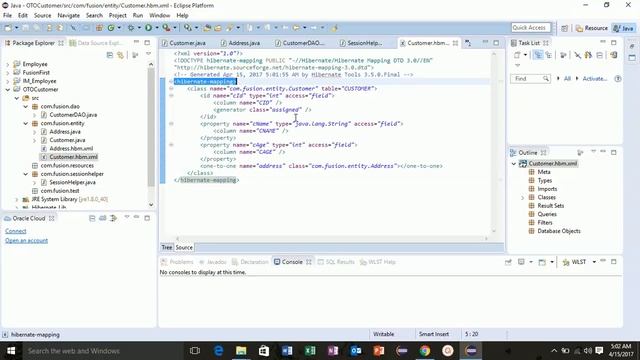The width and height of the screenshot is (640, 360).
Task: Switch to Resource perspective
Action: click(x=591, y=28)
